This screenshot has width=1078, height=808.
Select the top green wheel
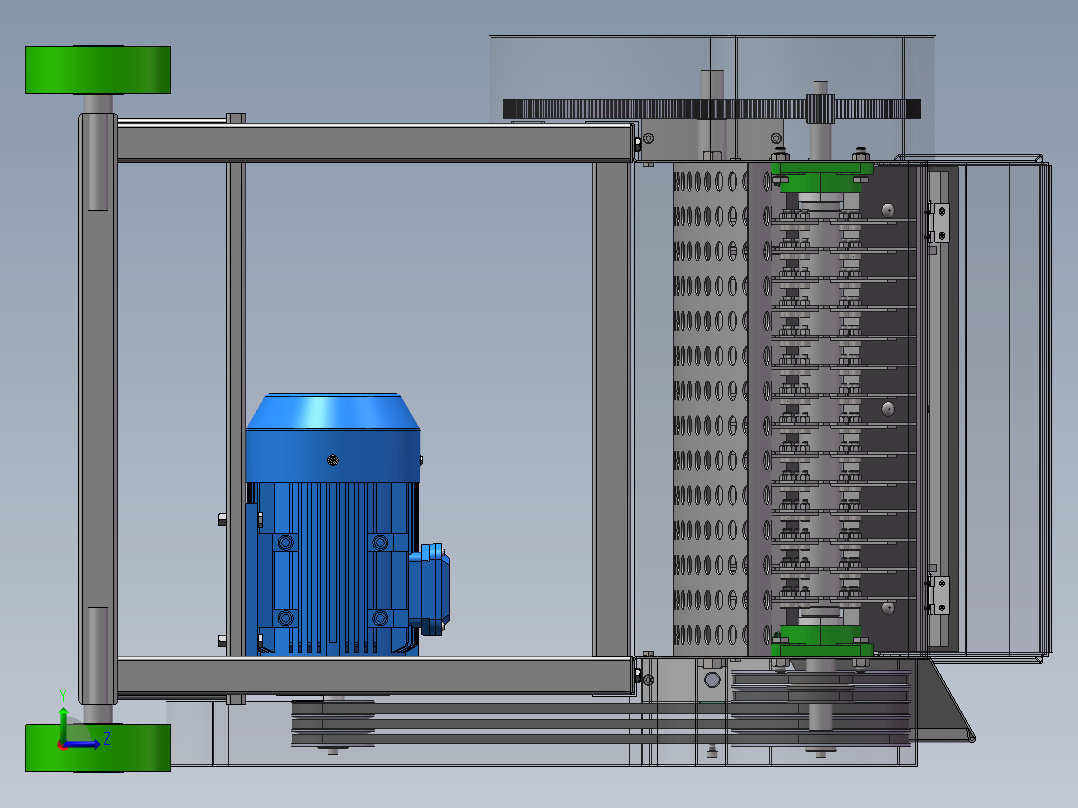98,69
